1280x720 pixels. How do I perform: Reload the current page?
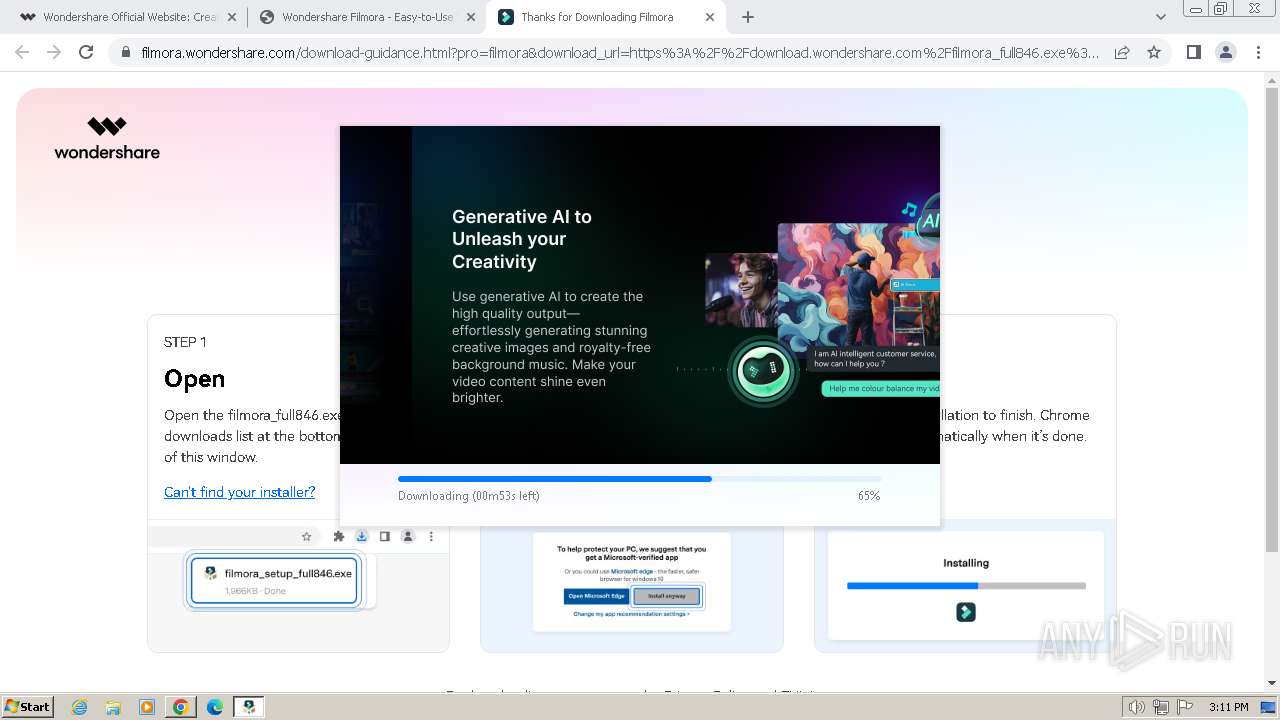tap(86, 52)
